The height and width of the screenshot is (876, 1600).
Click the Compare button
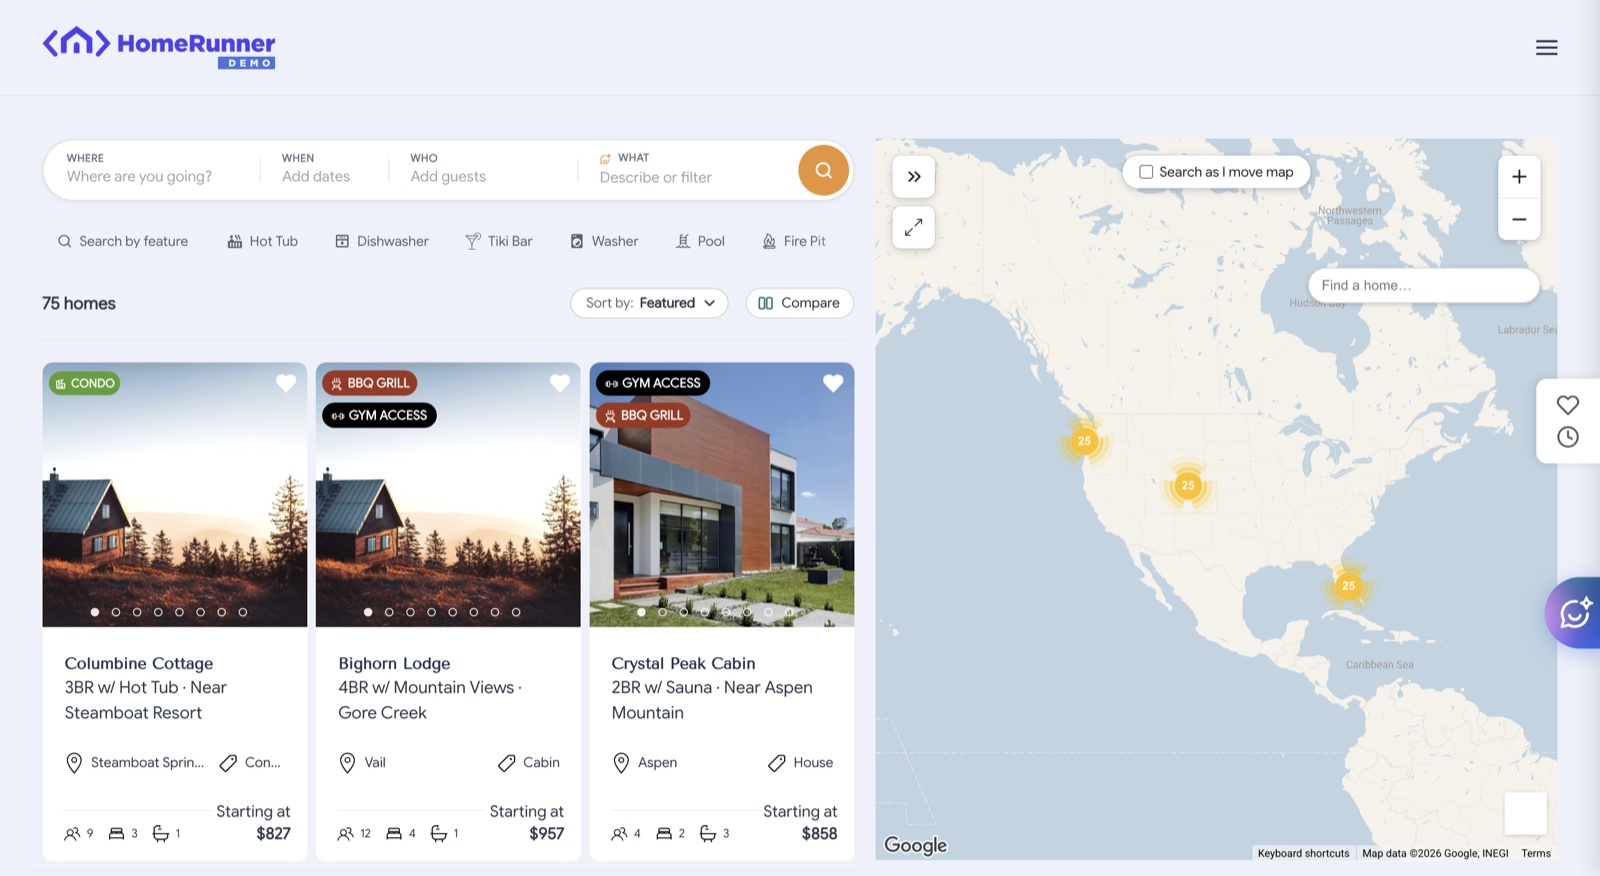pos(799,303)
